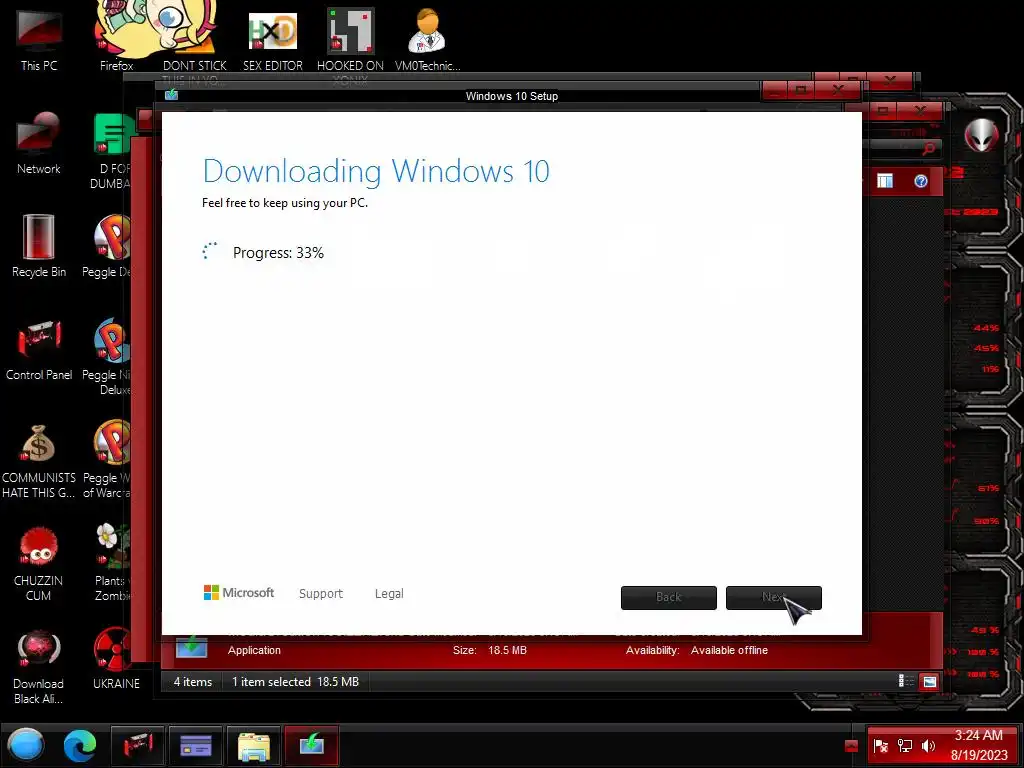Select DONT STICK THIS IN YO... shortcut
Image resolution: width=1024 pixels, height=768 pixels.
[195, 46]
